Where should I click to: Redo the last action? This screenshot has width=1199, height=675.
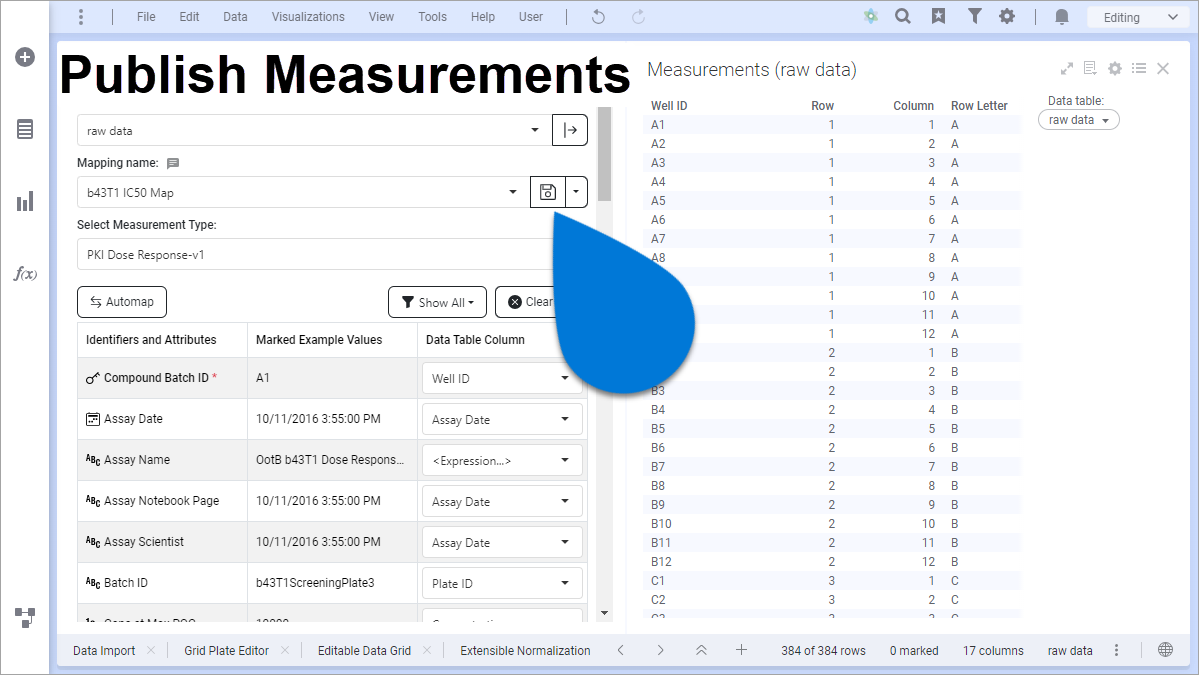(638, 17)
